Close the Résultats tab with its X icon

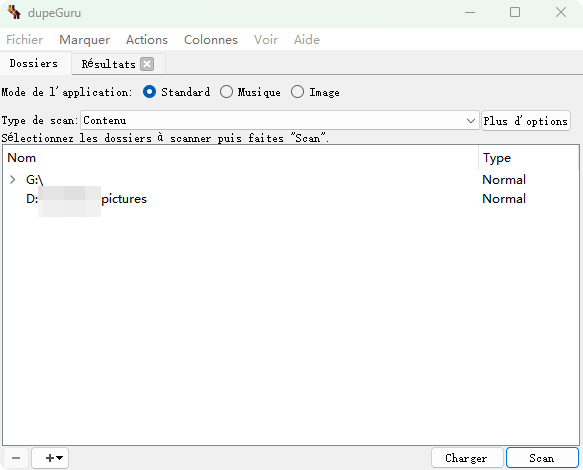coord(147,64)
